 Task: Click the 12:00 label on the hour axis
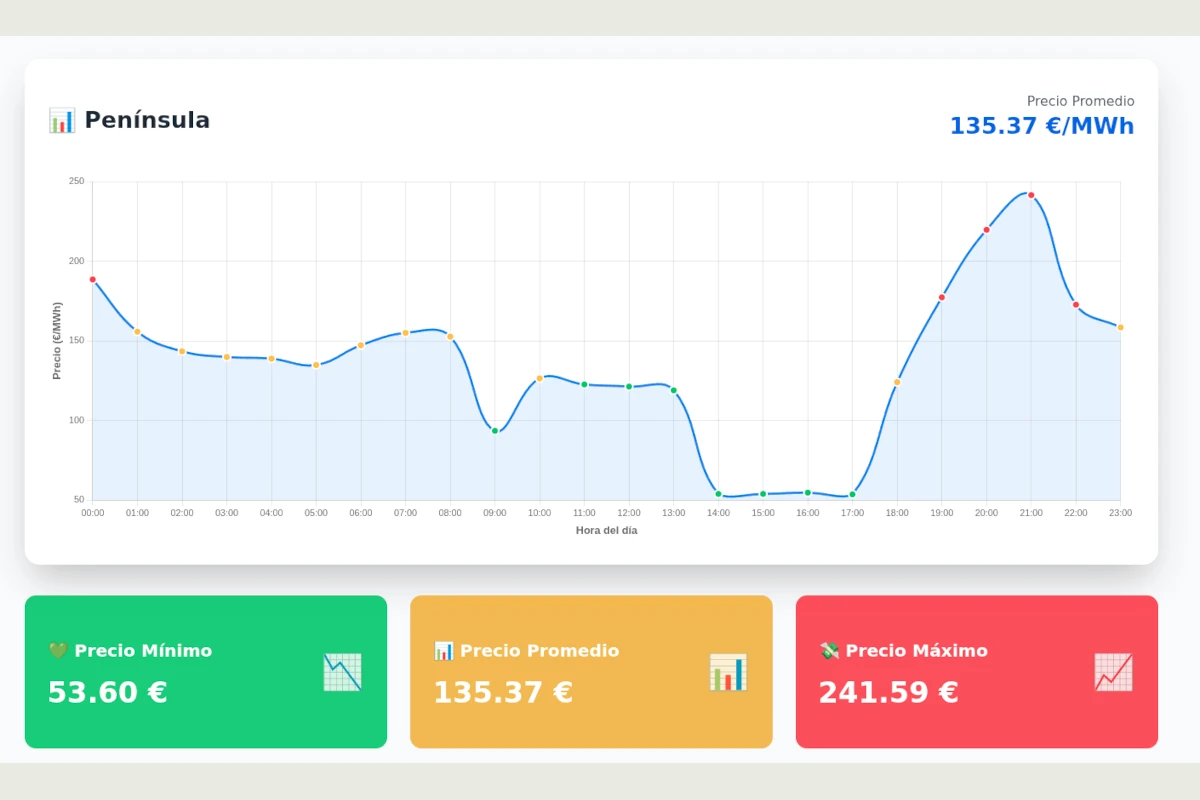tap(629, 513)
